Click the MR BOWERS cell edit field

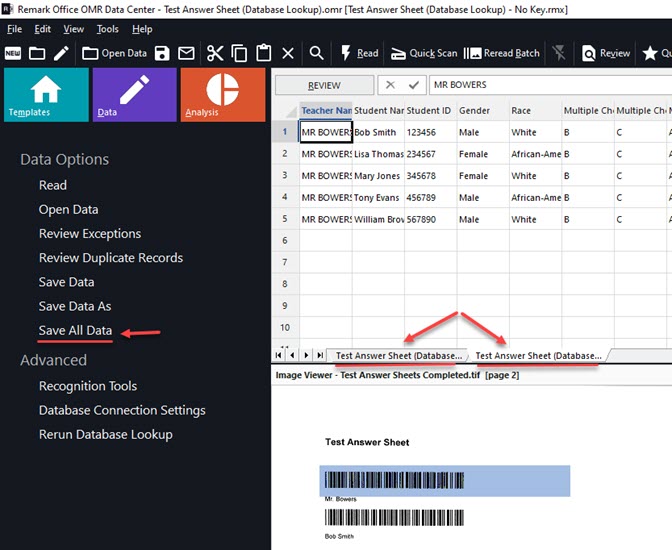click(550, 85)
